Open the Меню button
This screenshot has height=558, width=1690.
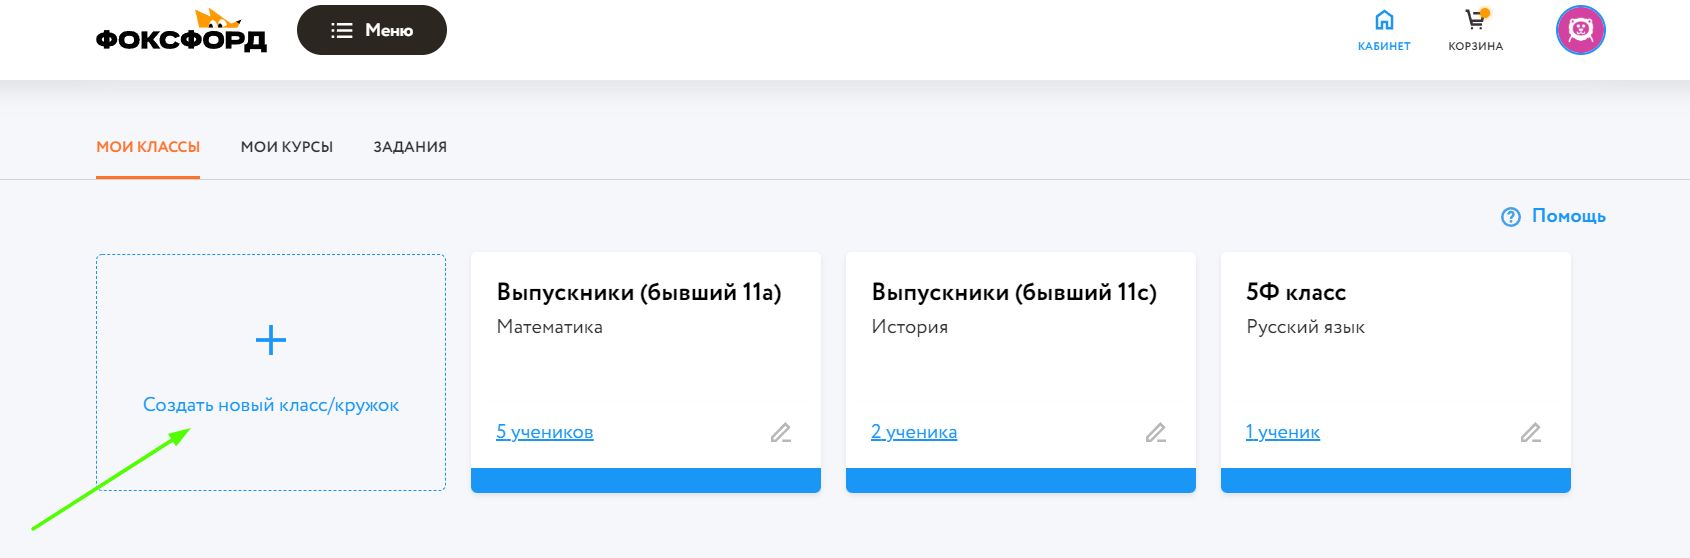click(x=372, y=30)
